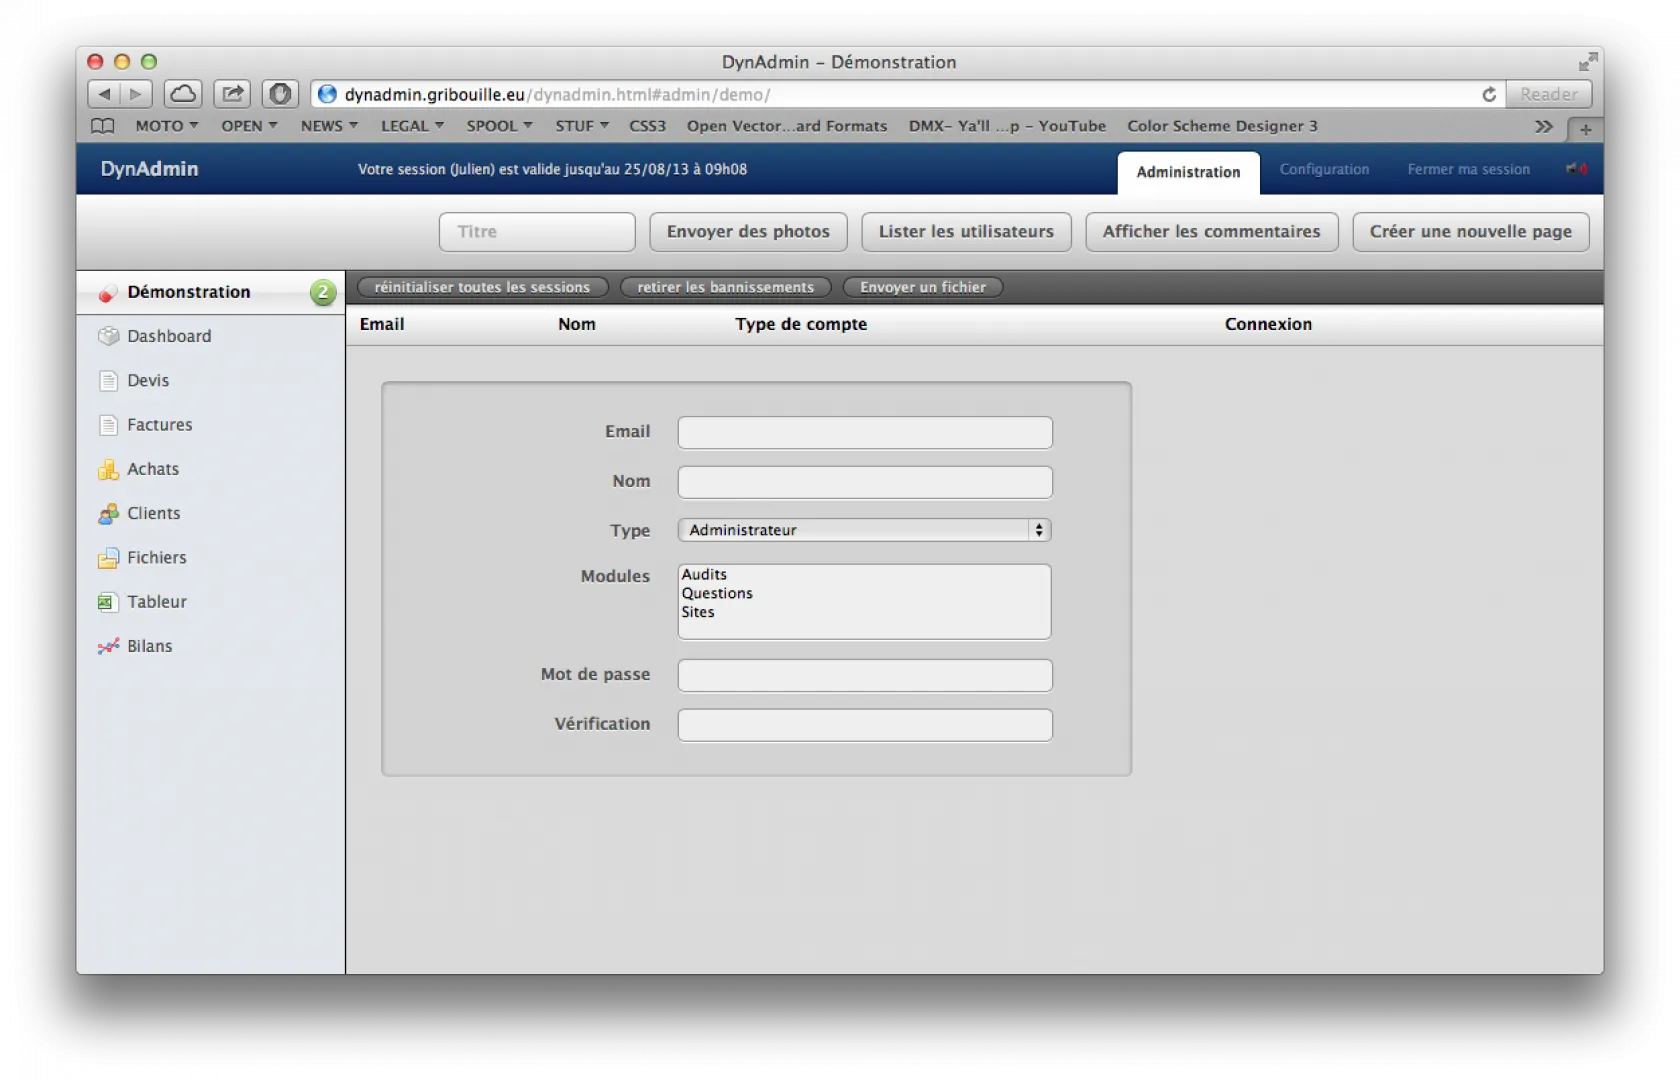Open Achats via its coins icon
Screen dimensions: 1680x1080
click(x=108, y=469)
